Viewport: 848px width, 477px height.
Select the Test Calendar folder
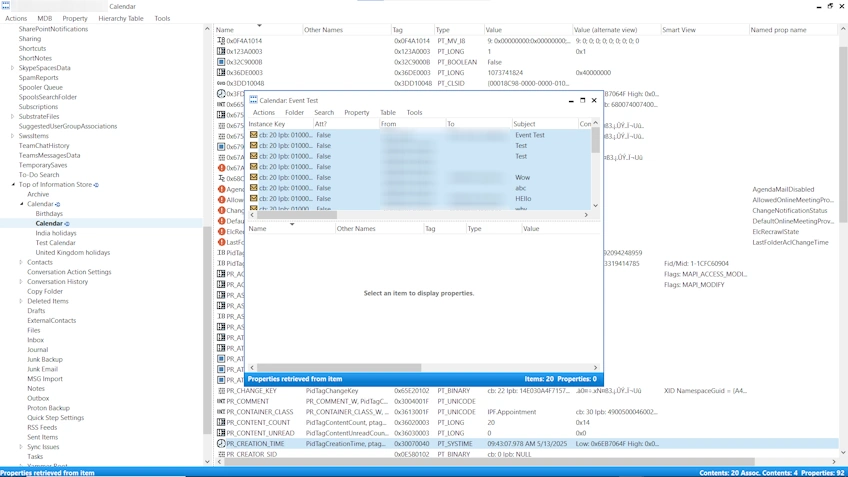(55, 243)
